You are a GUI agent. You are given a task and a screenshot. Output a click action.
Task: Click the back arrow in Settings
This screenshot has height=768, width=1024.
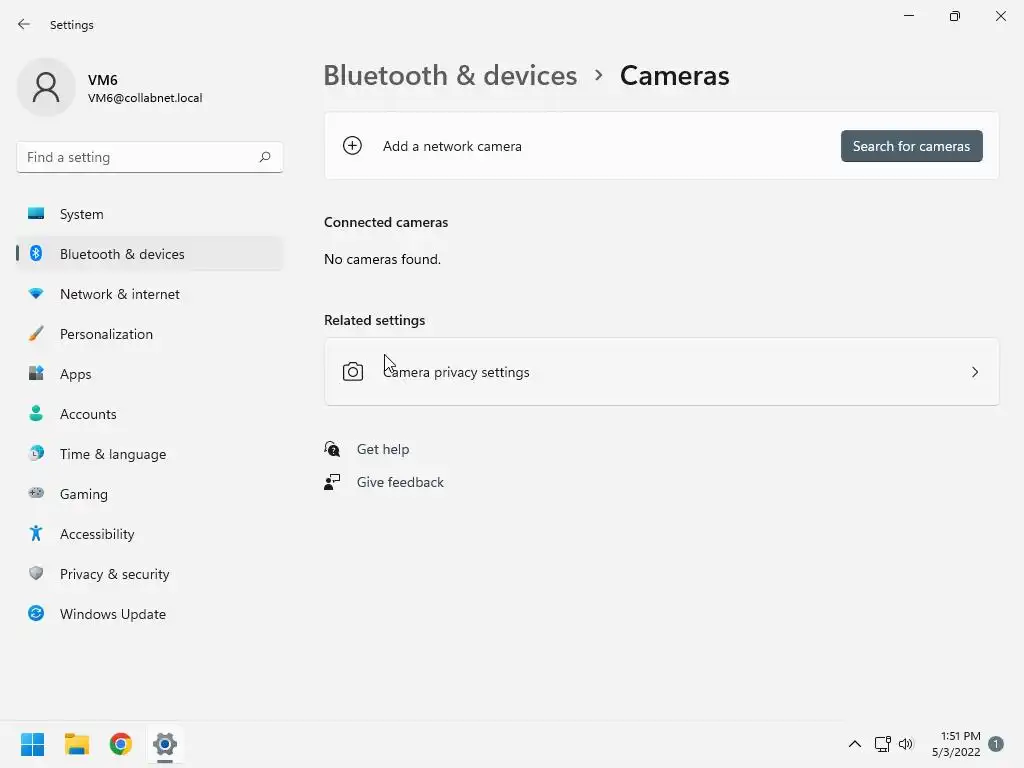coord(24,24)
